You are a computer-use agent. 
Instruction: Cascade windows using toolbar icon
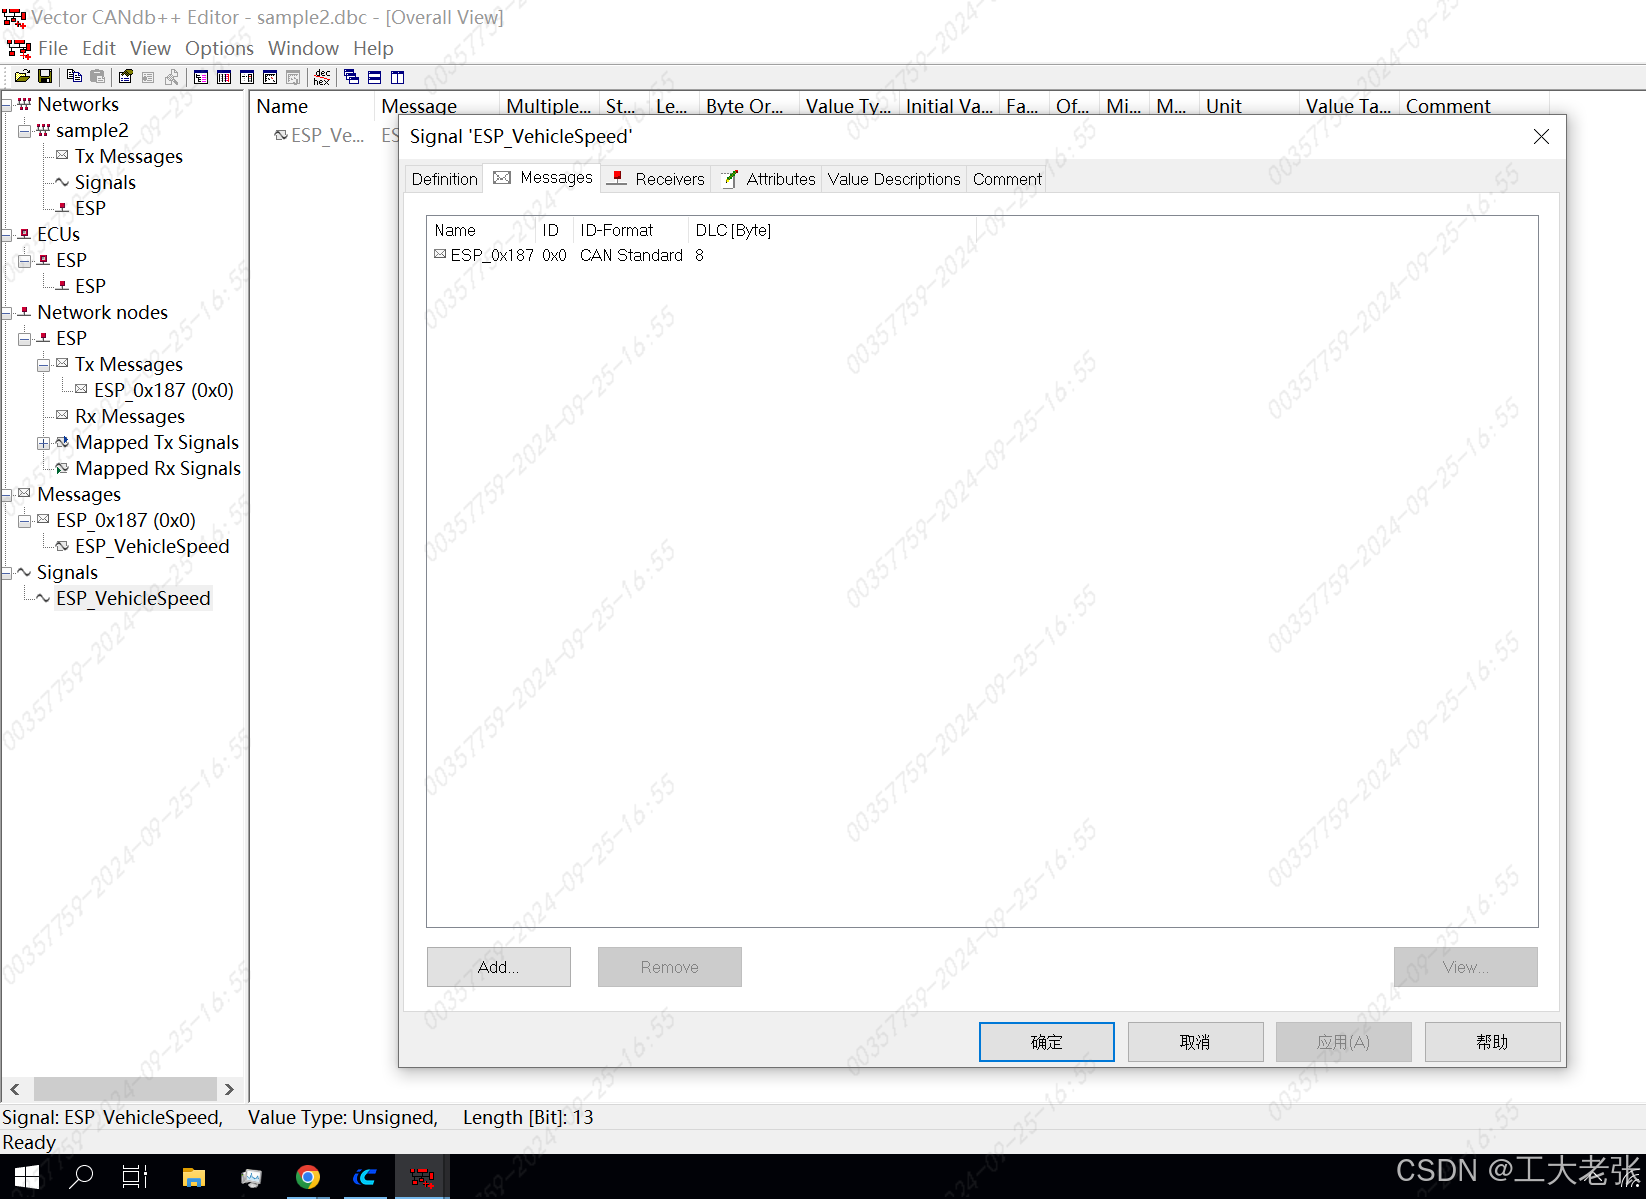pos(351,77)
